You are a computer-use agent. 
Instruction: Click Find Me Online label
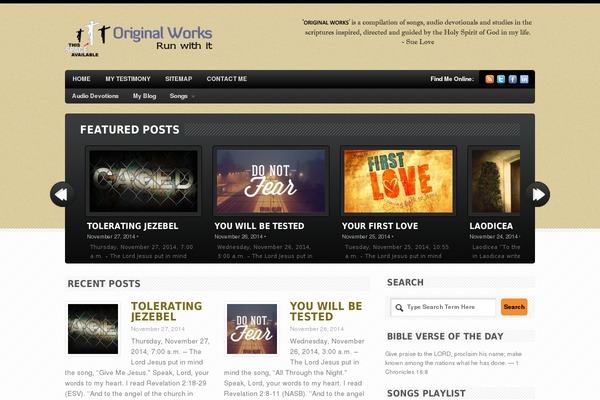452,79
